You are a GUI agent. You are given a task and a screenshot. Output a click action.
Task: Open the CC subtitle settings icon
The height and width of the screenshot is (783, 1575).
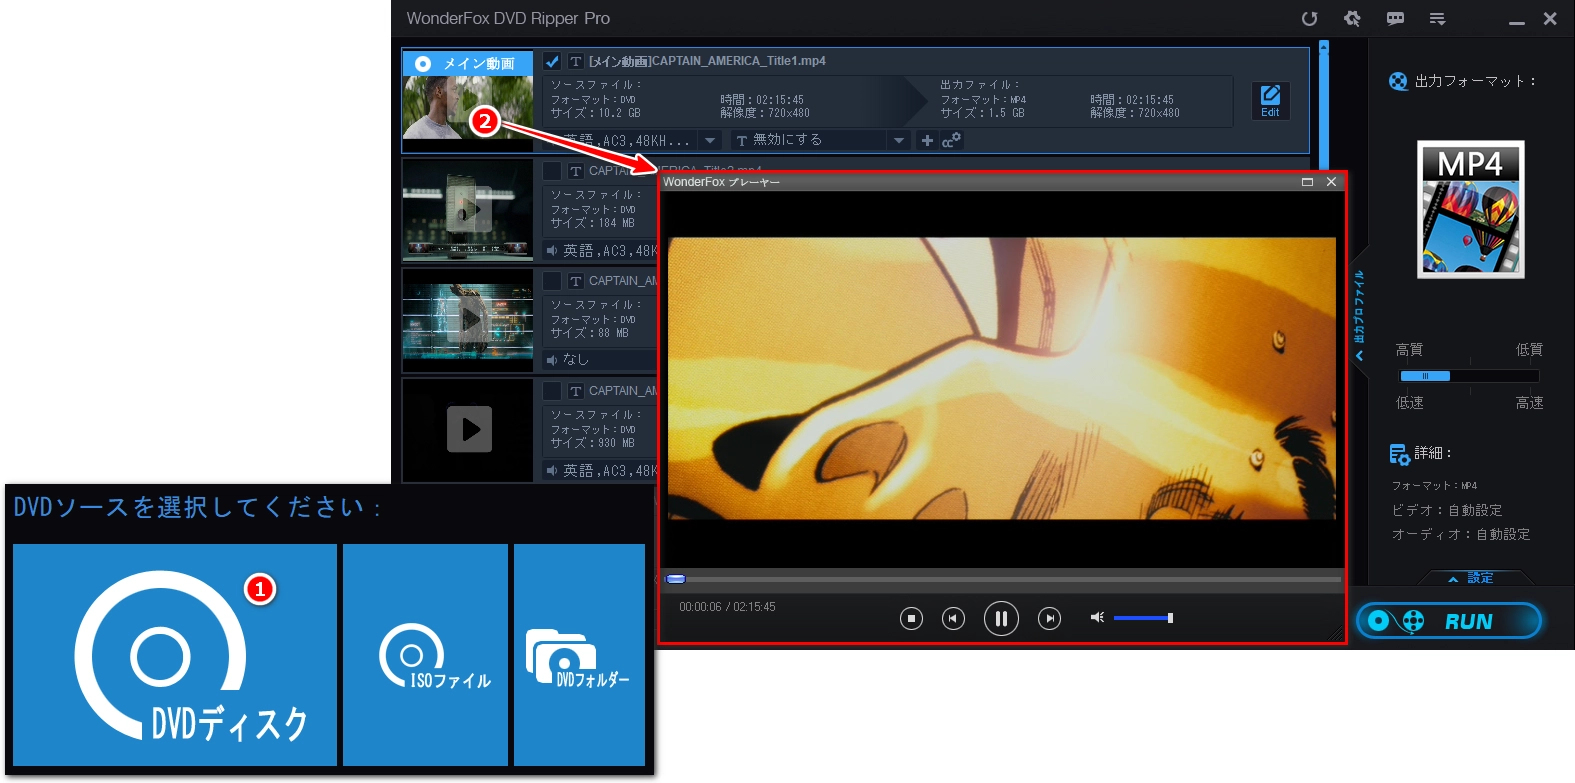tap(951, 140)
